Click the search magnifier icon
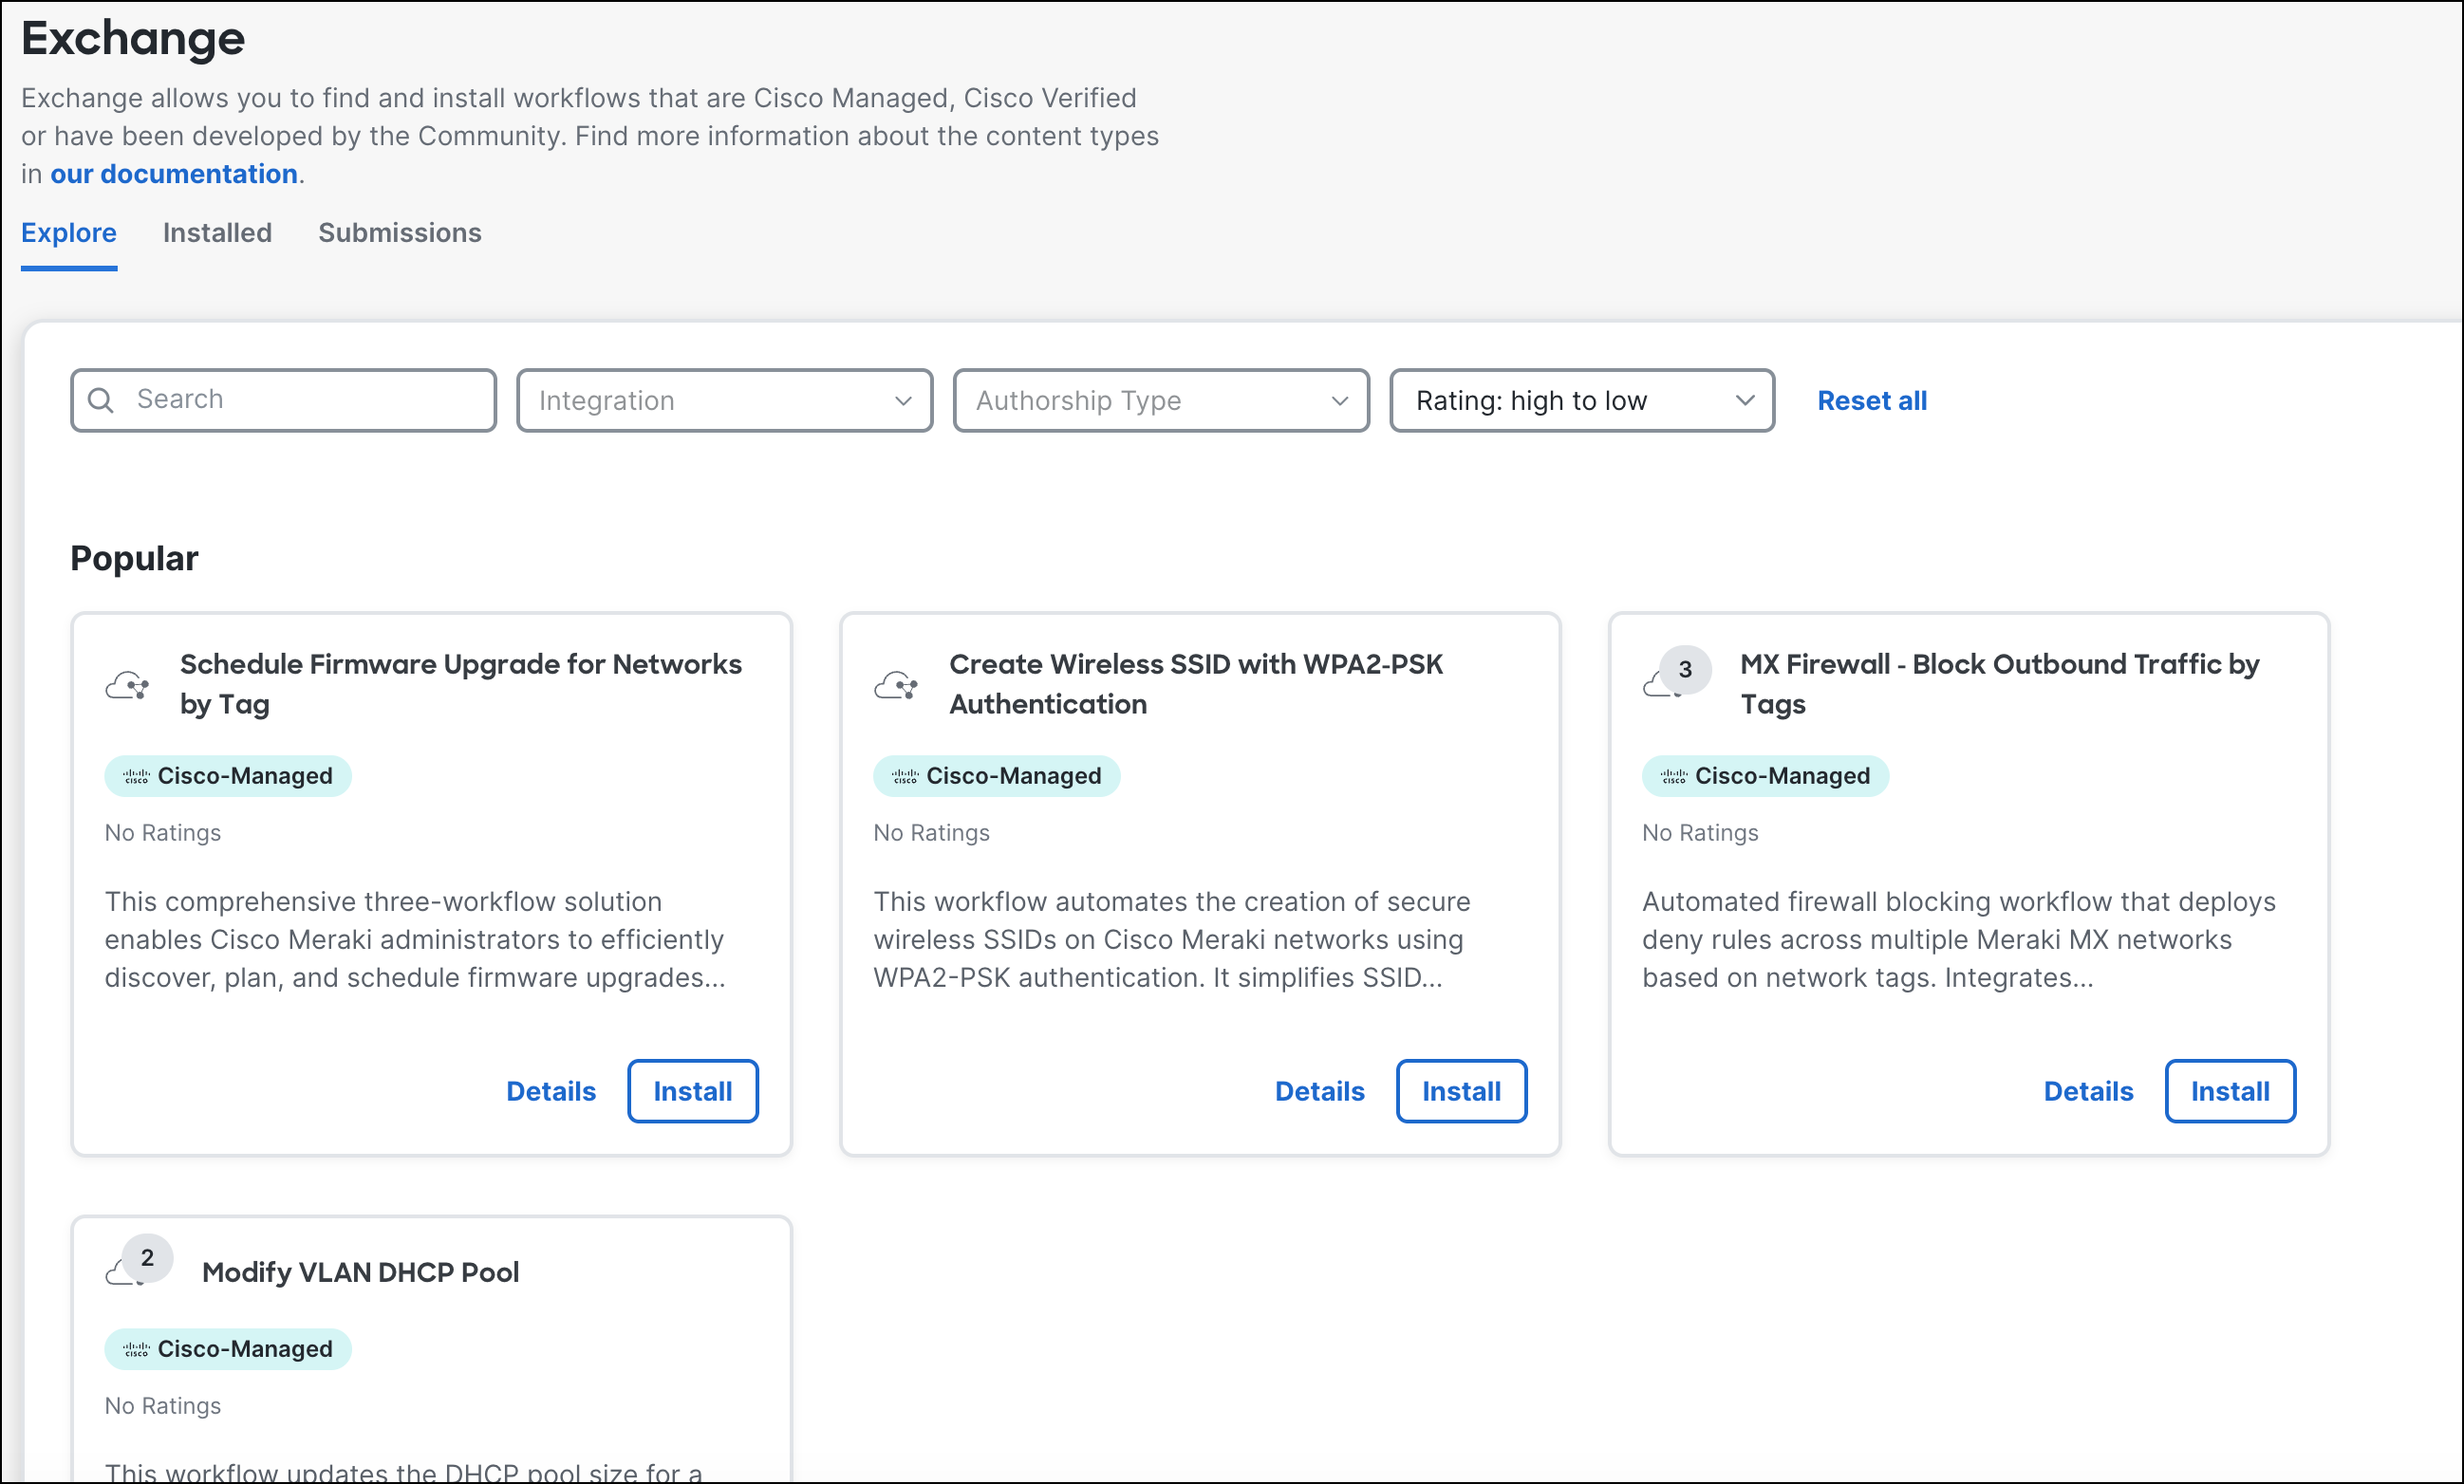Image resolution: width=2464 pixels, height=1484 pixels. pos(101,400)
